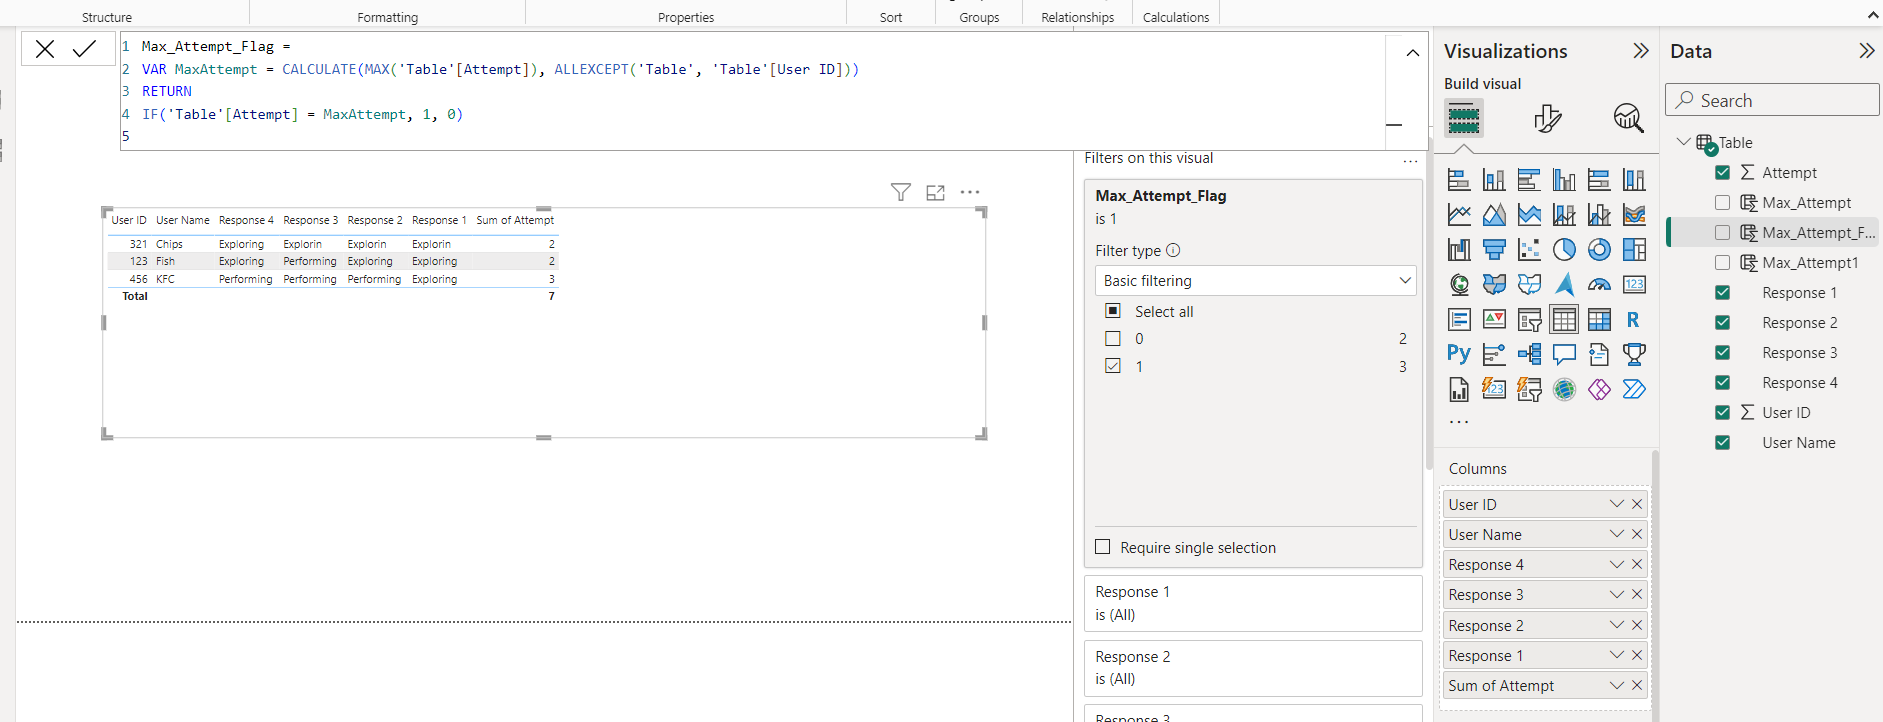Viewport: 1883px width, 722px height.
Task: Uncheck the Response 4 field
Action: pos(1722,383)
